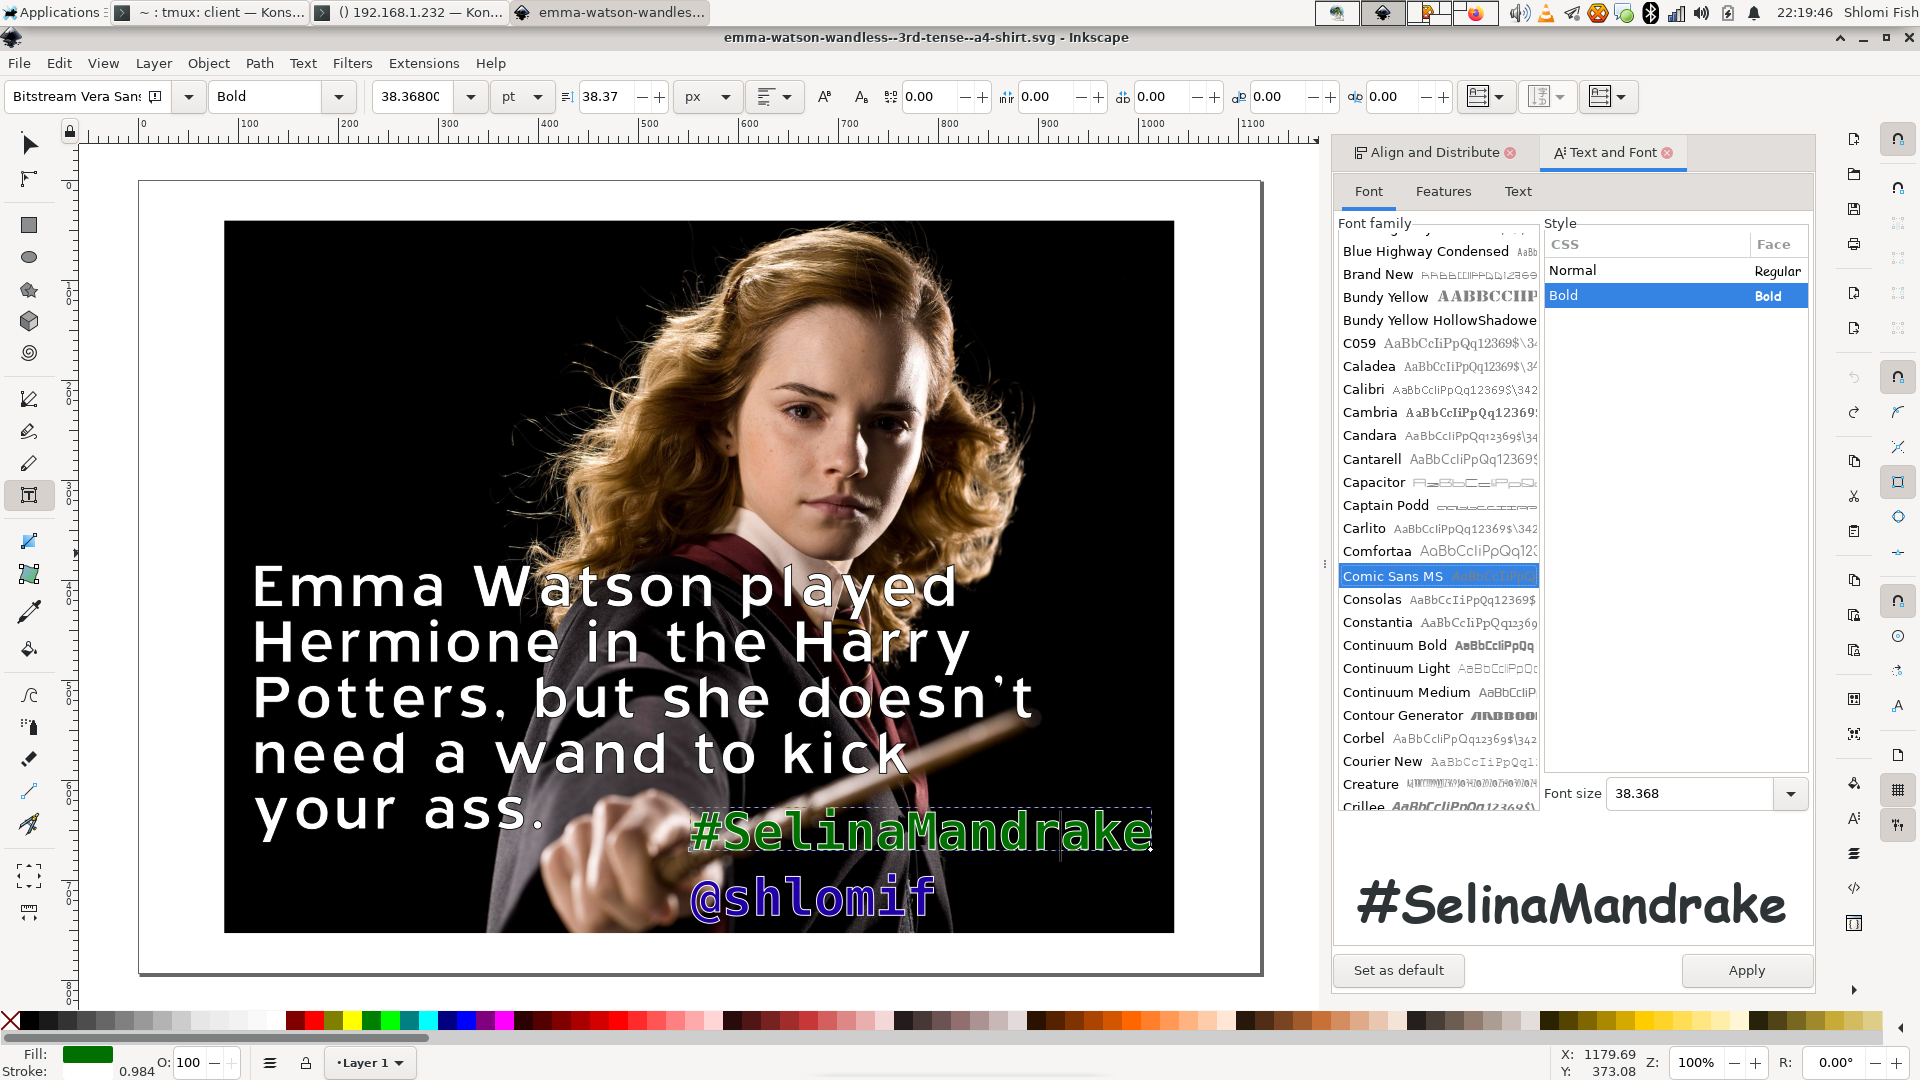Screen dimensions: 1920x1080
Task: Open the Filters menu
Action: [x=352, y=63]
